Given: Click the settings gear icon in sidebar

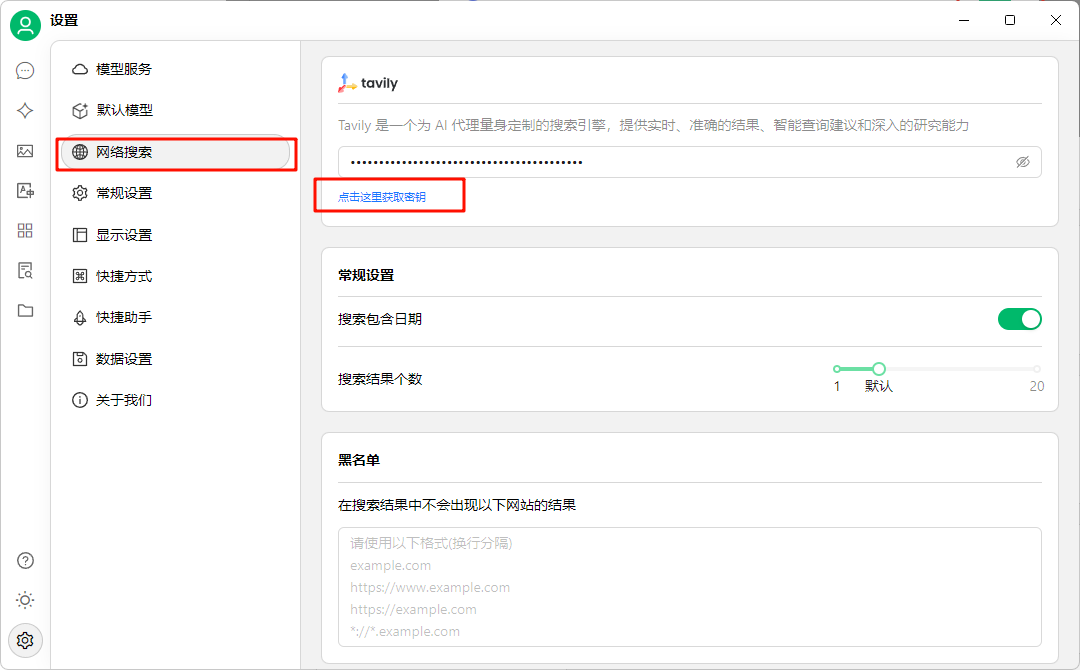Looking at the screenshot, I should 25,640.
